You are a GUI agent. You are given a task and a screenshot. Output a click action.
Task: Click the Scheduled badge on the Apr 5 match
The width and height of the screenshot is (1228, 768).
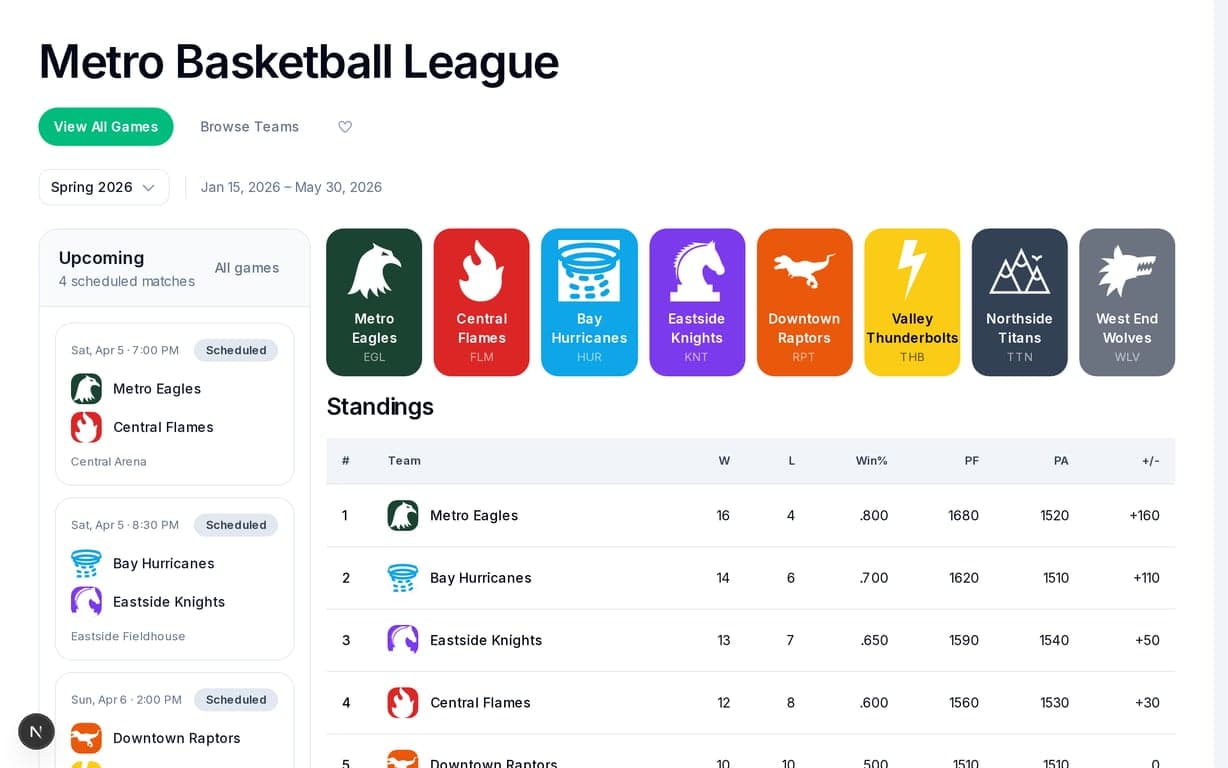point(236,350)
